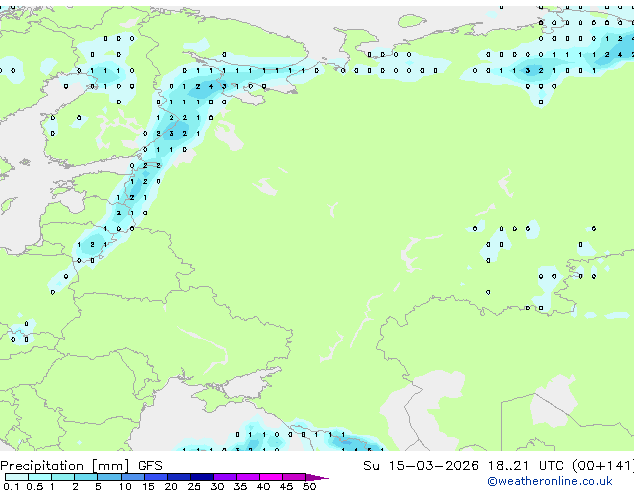Pick the legend swatch between 20 and 25

(178, 477)
